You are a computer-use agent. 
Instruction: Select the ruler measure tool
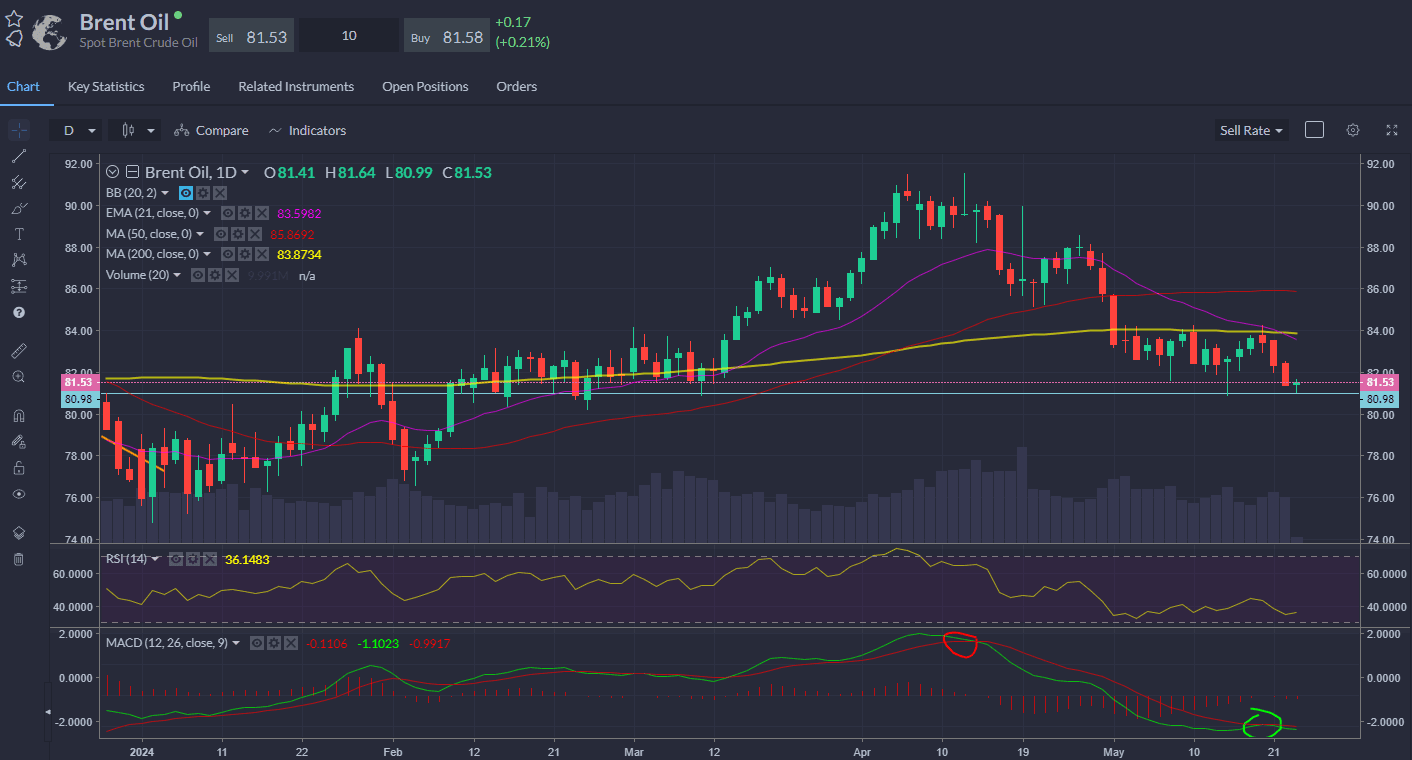pyautogui.click(x=18, y=351)
